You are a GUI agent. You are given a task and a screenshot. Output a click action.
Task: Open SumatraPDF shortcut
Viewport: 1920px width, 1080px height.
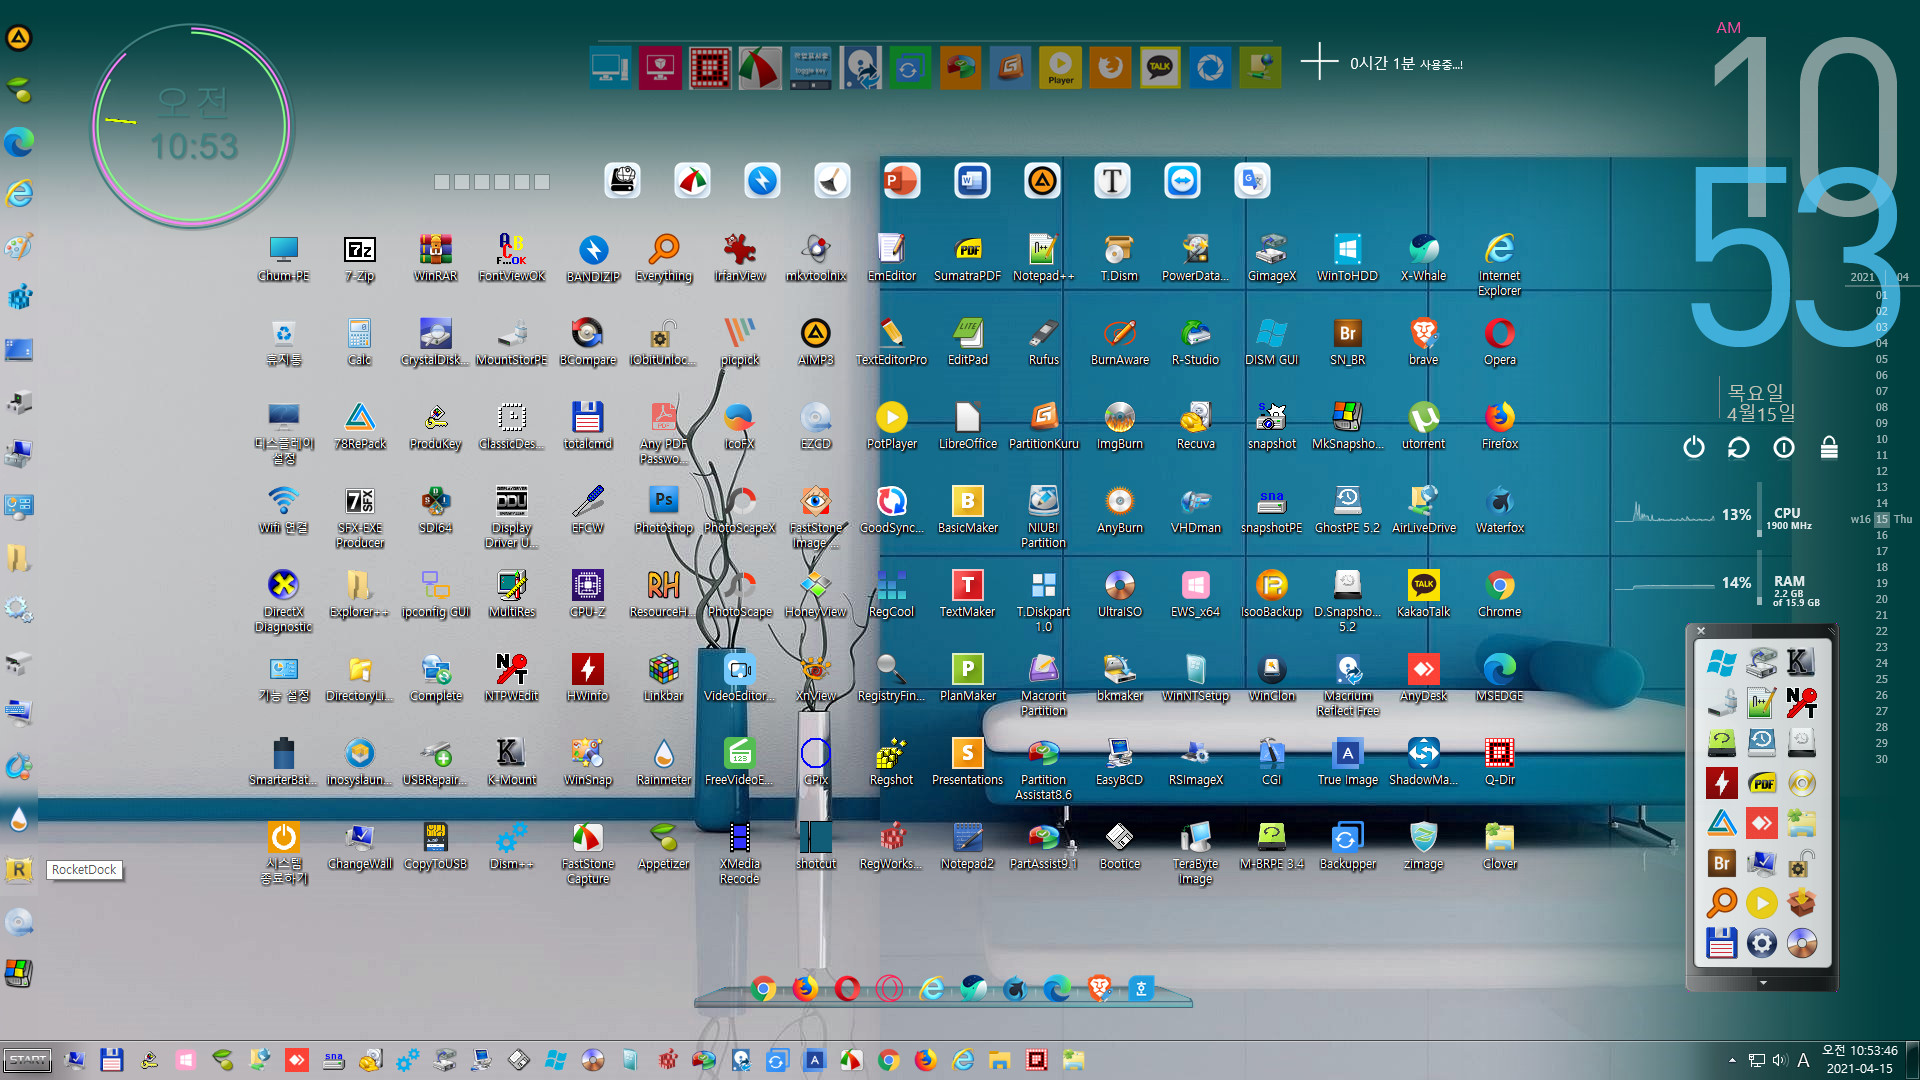click(x=967, y=257)
